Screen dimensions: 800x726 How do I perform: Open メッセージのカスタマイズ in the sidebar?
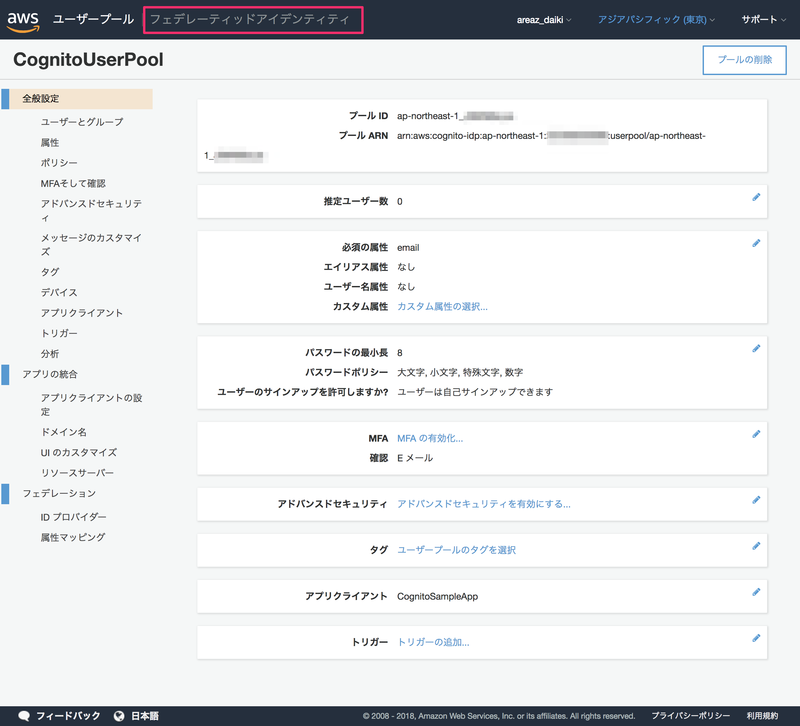[x=91, y=244]
